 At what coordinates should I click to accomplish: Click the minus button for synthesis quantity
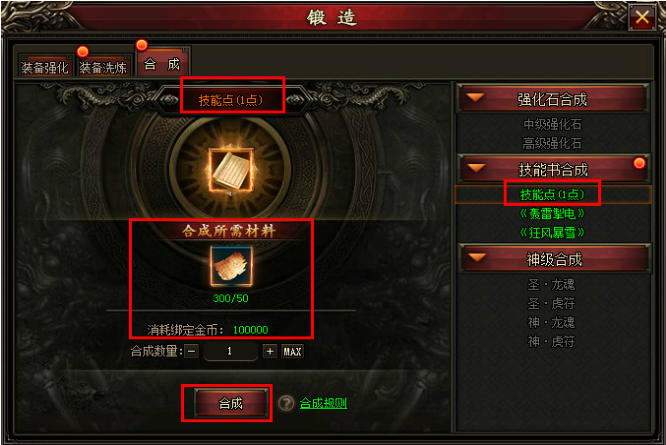coord(192,351)
